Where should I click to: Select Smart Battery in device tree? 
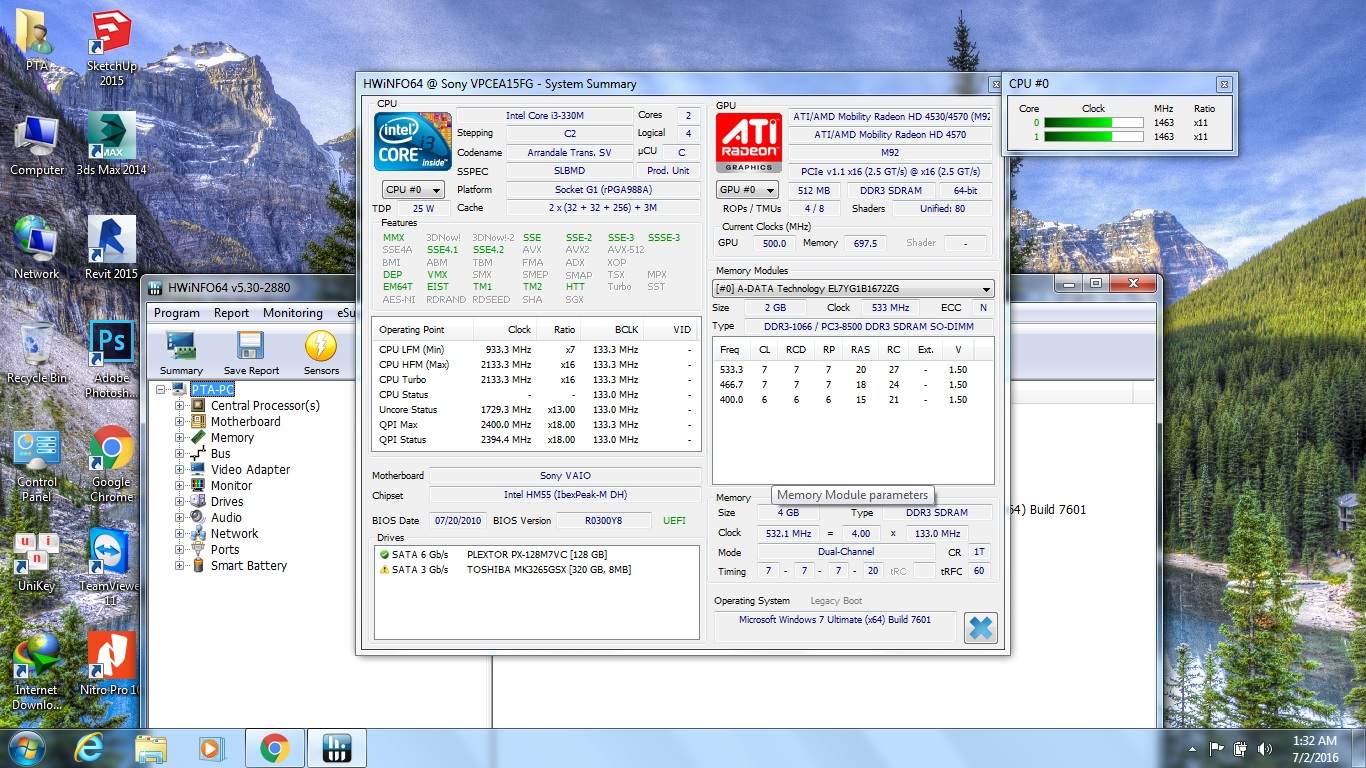(x=248, y=566)
